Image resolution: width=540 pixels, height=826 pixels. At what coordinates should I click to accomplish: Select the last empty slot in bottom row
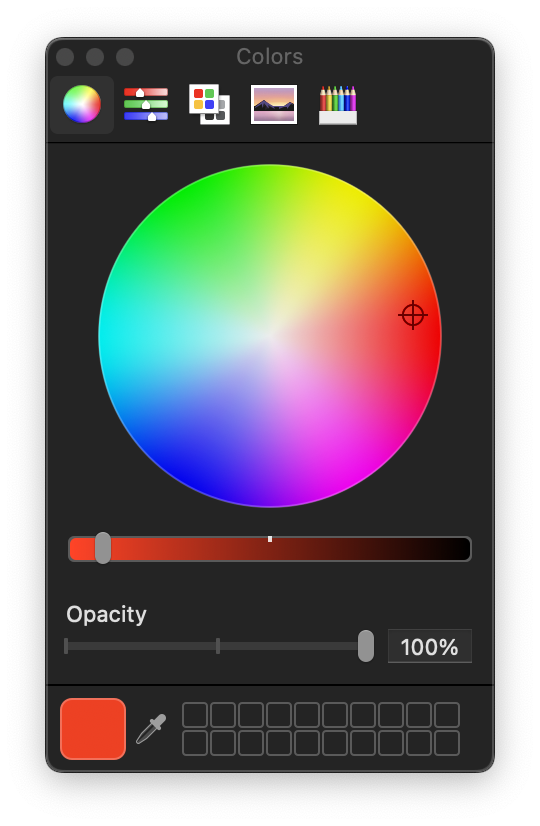point(447,743)
